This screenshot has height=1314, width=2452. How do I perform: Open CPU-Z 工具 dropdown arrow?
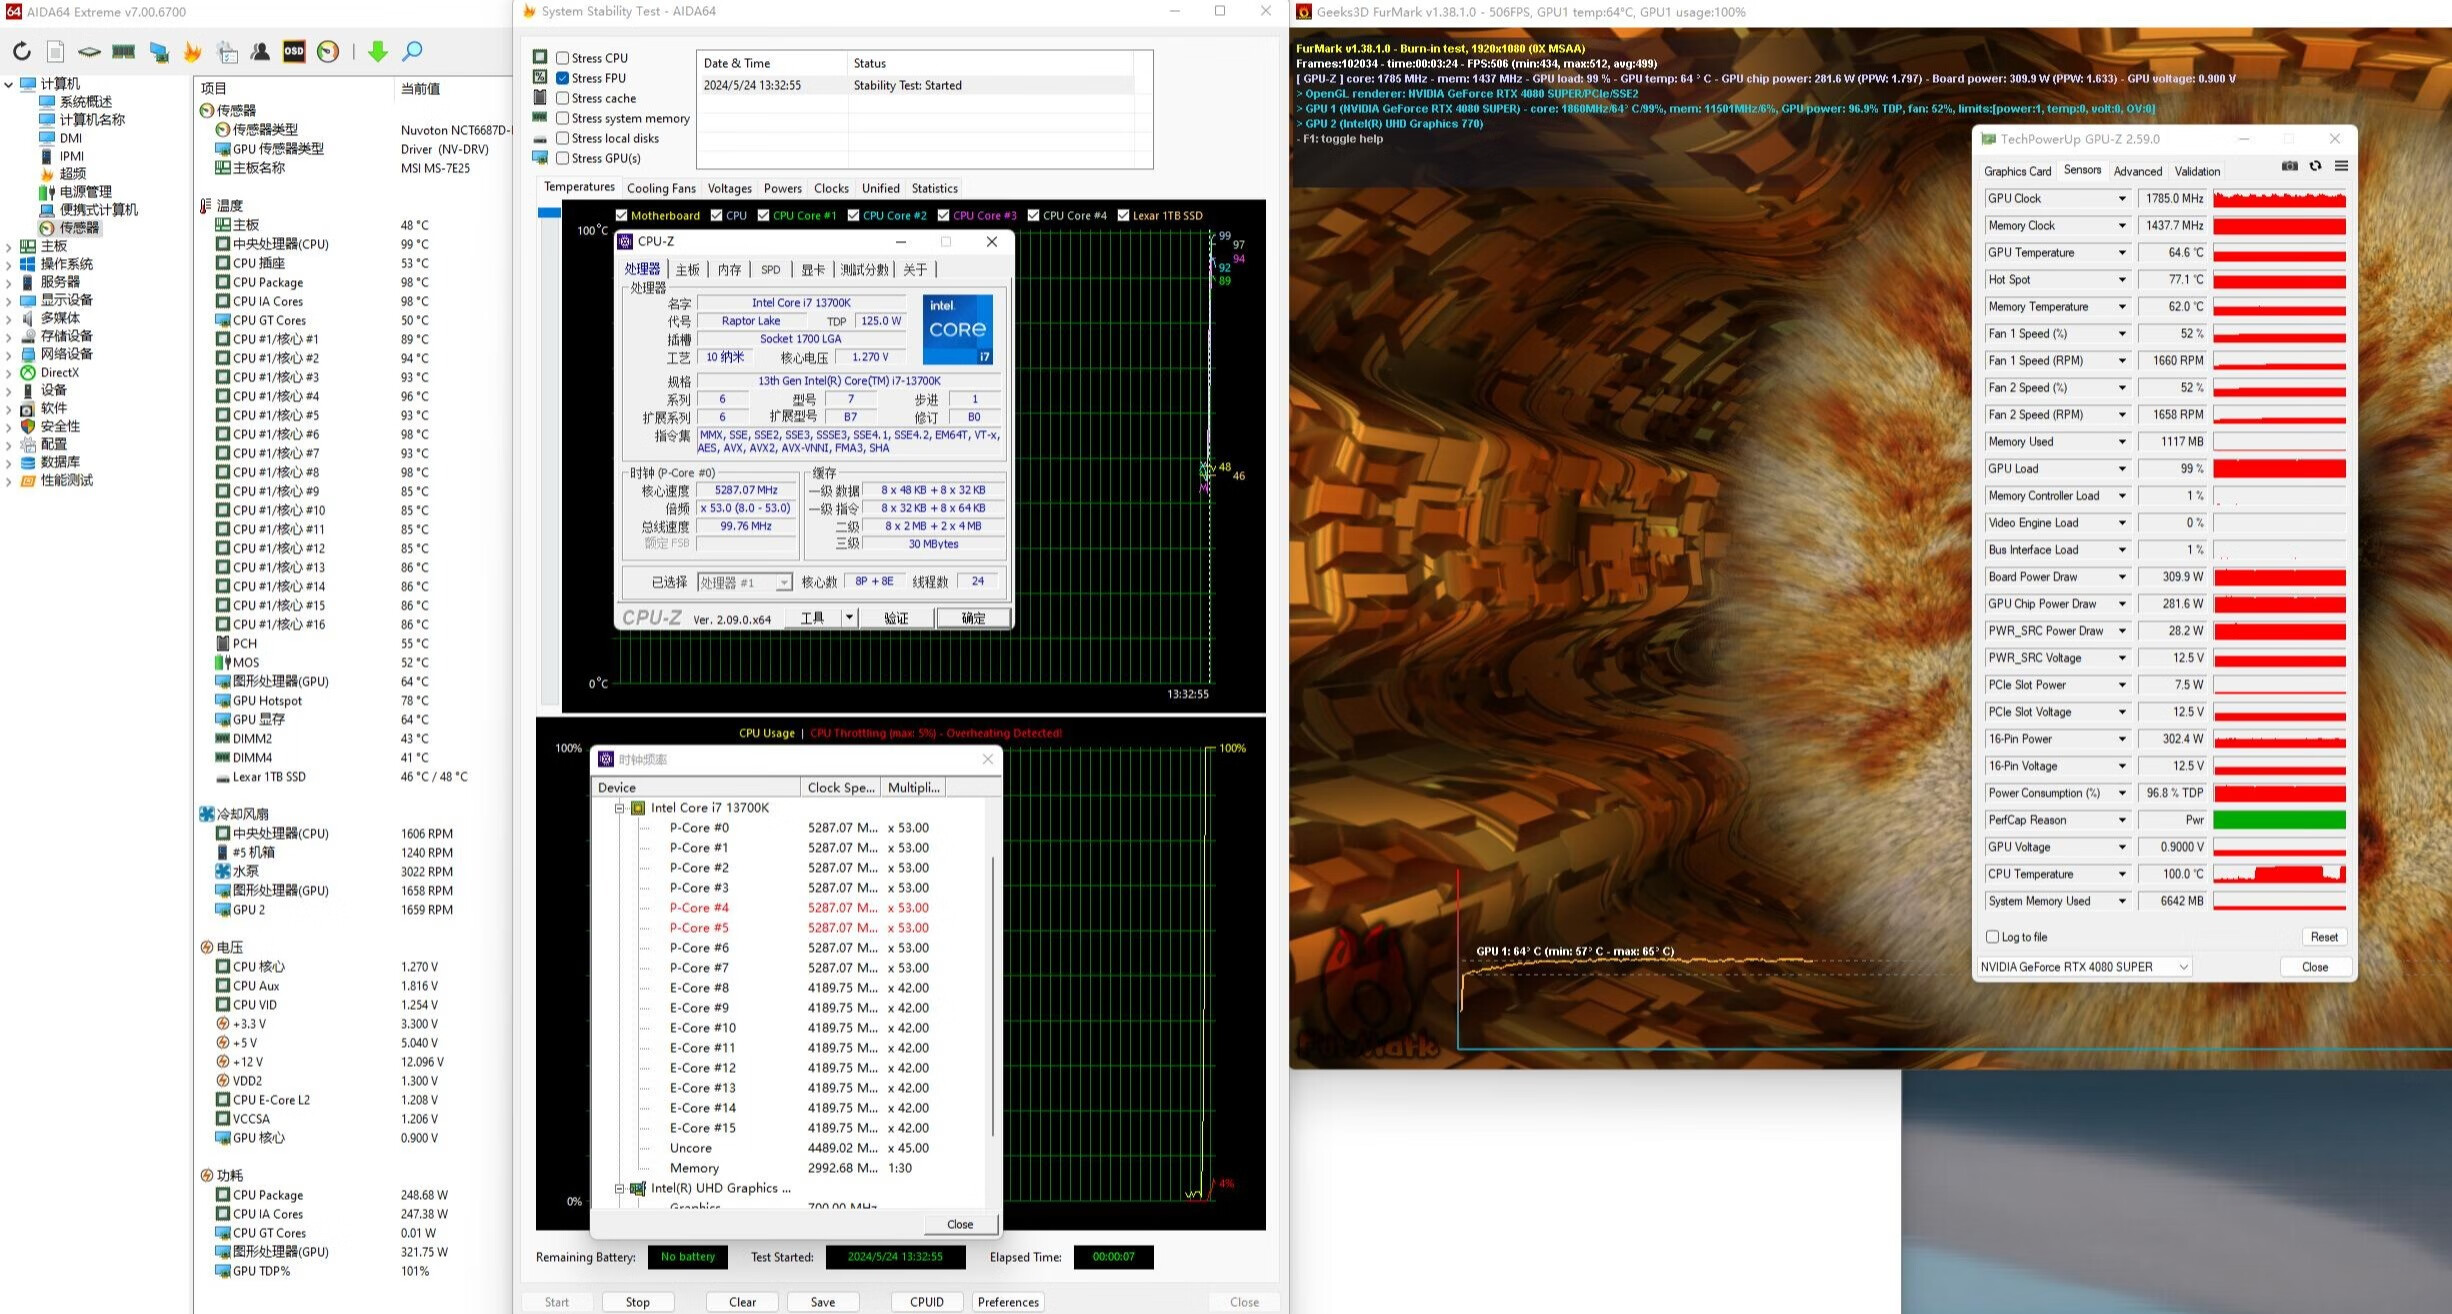tap(849, 618)
